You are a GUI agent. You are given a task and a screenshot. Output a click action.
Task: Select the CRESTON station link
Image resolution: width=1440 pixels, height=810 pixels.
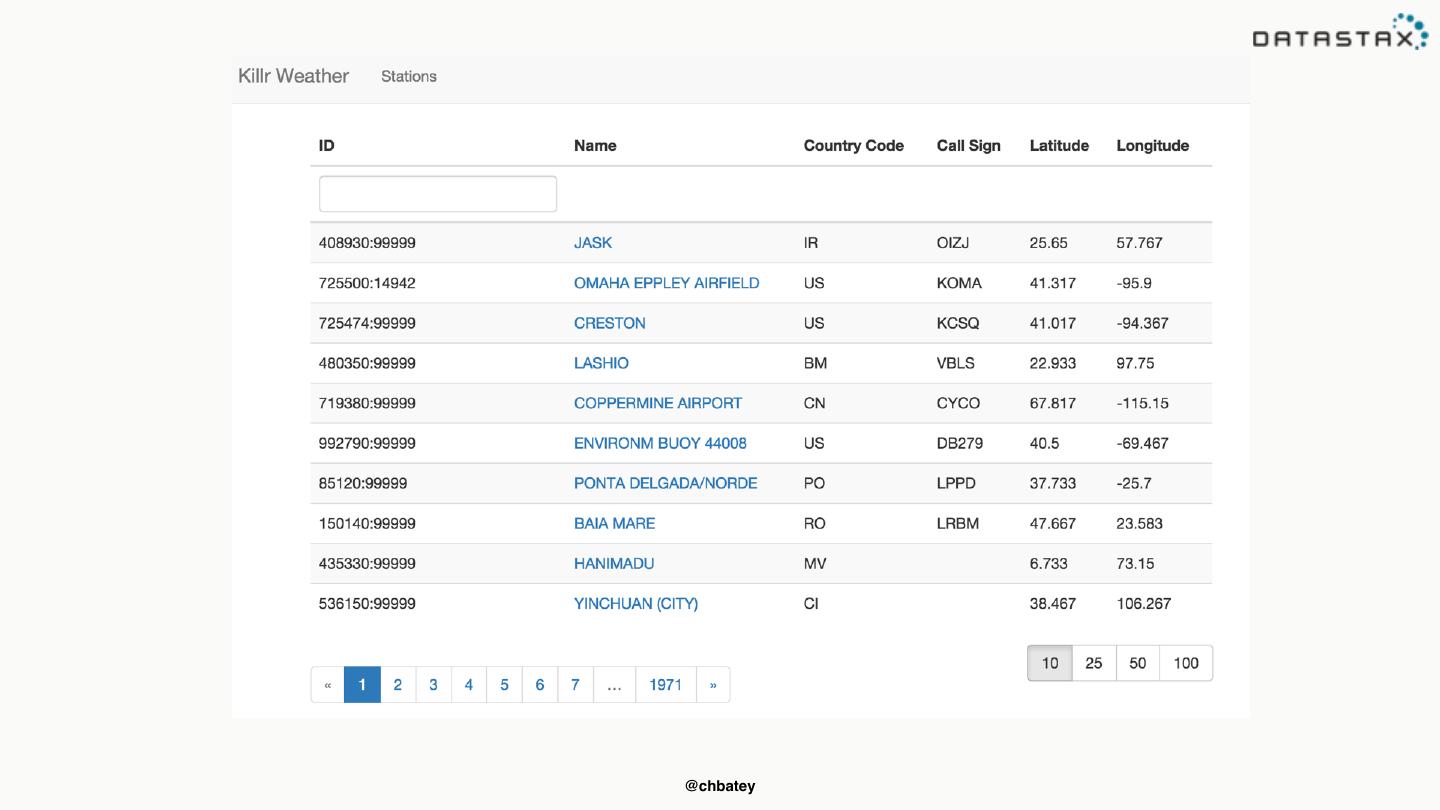[609, 323]
